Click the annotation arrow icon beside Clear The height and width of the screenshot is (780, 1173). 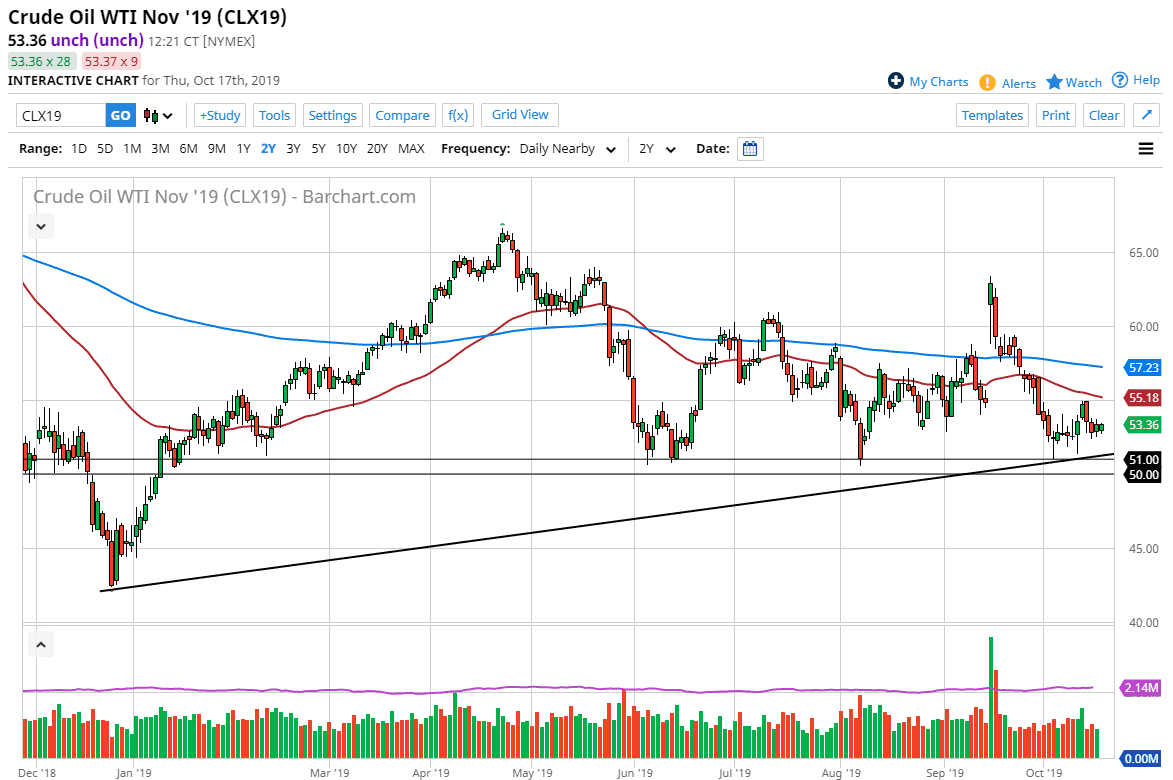(1145, 114)
